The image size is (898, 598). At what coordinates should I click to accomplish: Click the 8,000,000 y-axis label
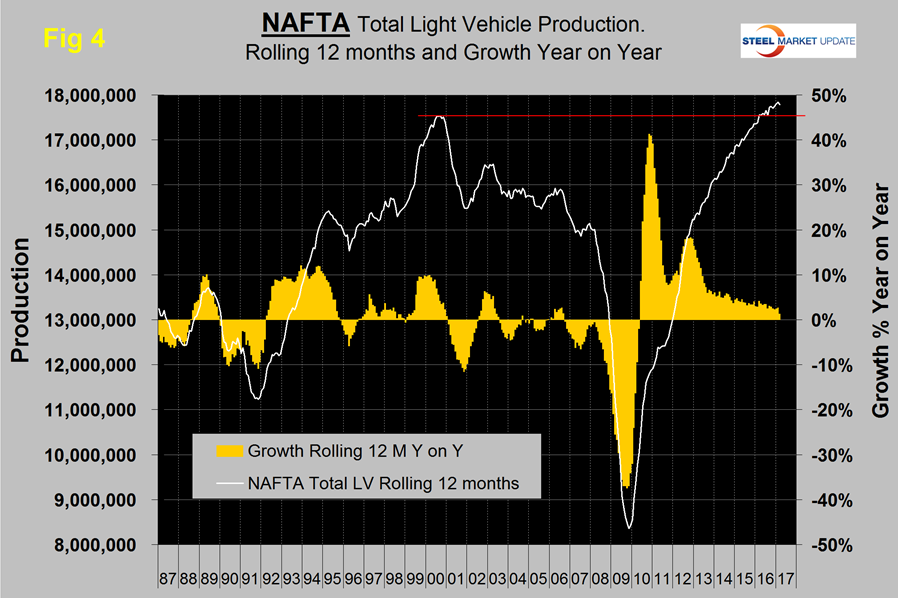tap(96, 545)
